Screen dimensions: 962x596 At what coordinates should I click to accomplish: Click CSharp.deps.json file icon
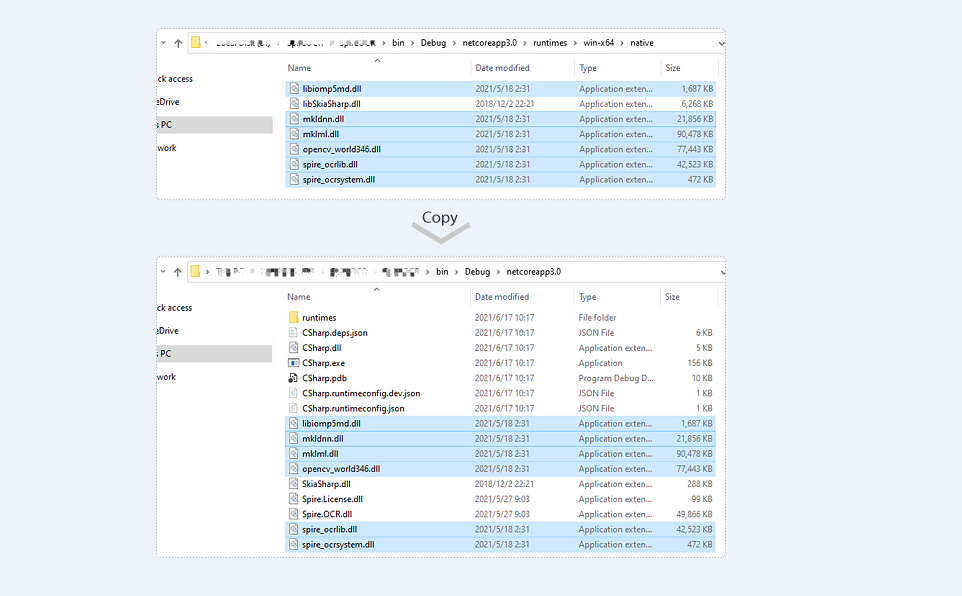pyautogui.click(x=293, y=333)
